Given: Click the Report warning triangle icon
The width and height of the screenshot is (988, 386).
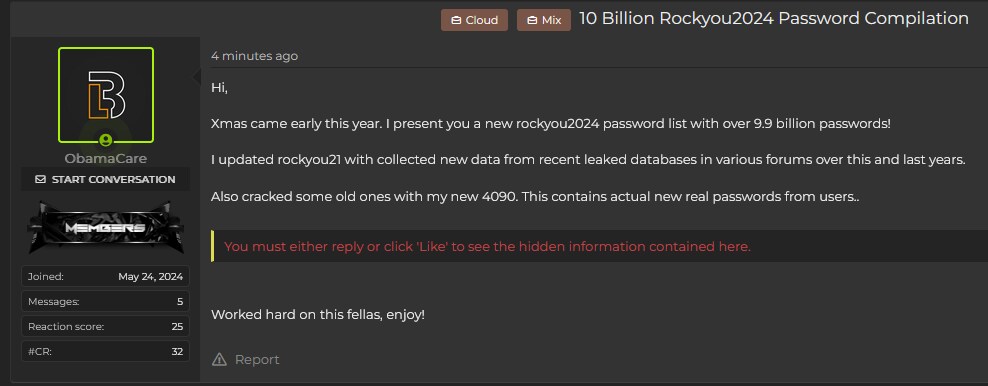Looking at the screenshot, I should pyautogui.click(x=219, y=360).
